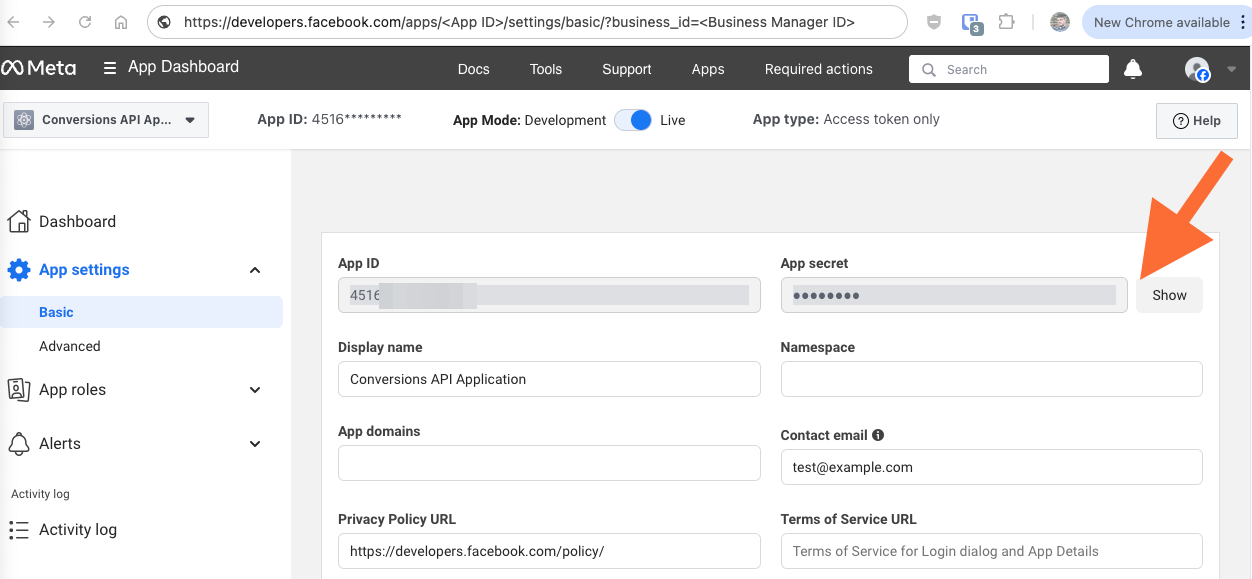Image resolution: width=1252 pixels, height=579 pixels.
Task: Click the Dashboard label in sidebar
Action: [x=77, y=221]
